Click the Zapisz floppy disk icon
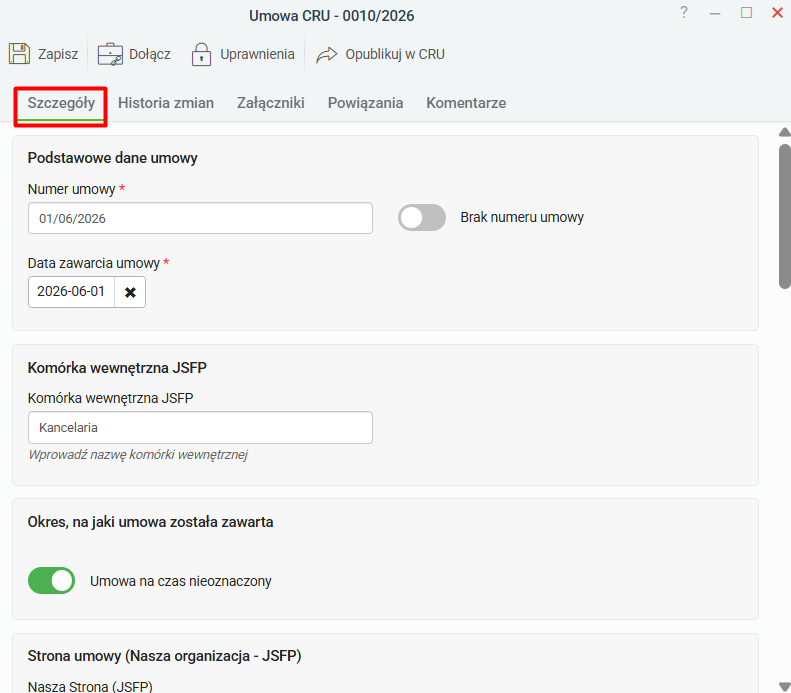 [x=19, y=53]
